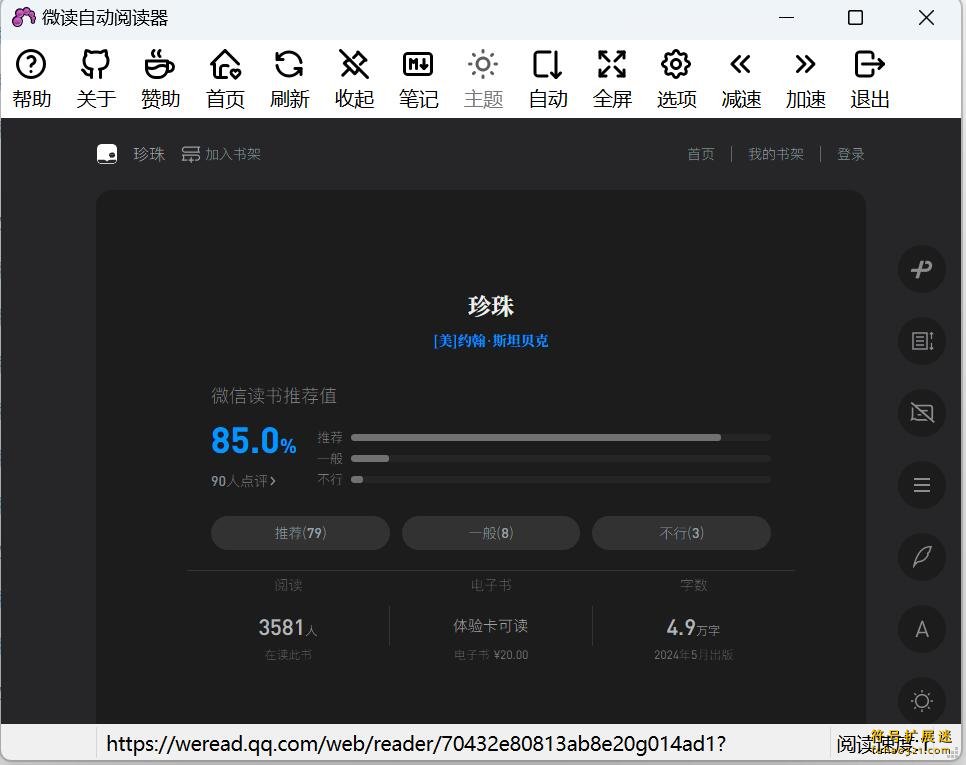The height and width of the screenshot is (765, 966).
Task: Click the 一般 rating progress bar
Action: pyautogui.click(x=561, y=458)
